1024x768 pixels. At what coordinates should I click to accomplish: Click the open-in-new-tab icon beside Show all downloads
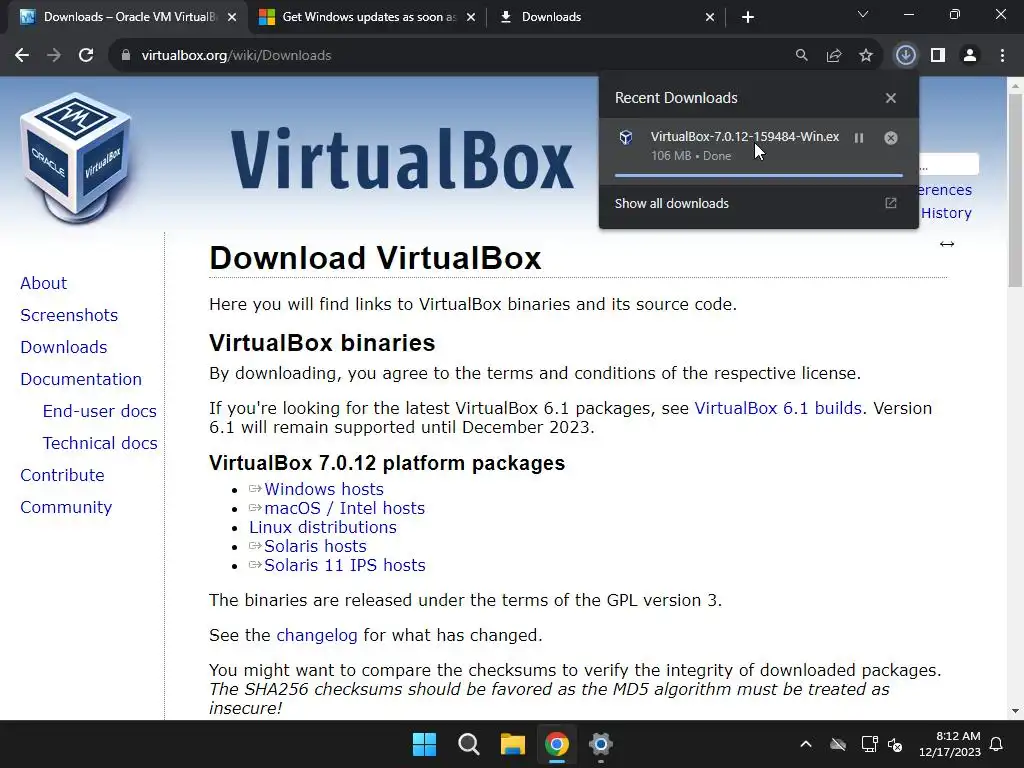[x=891, y=203]
